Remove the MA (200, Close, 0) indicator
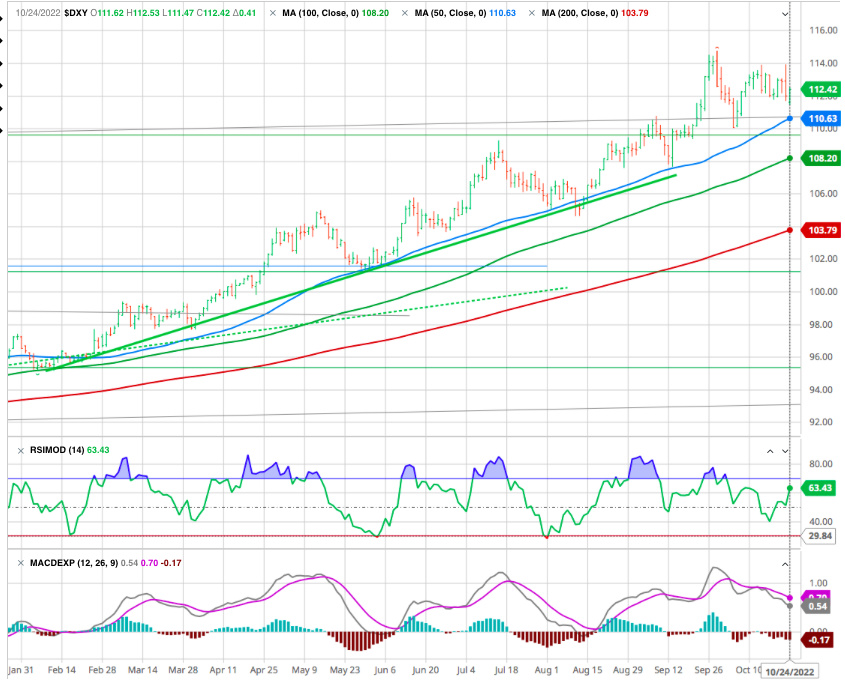This screenshot has width=845, height=680. [532, 13]
